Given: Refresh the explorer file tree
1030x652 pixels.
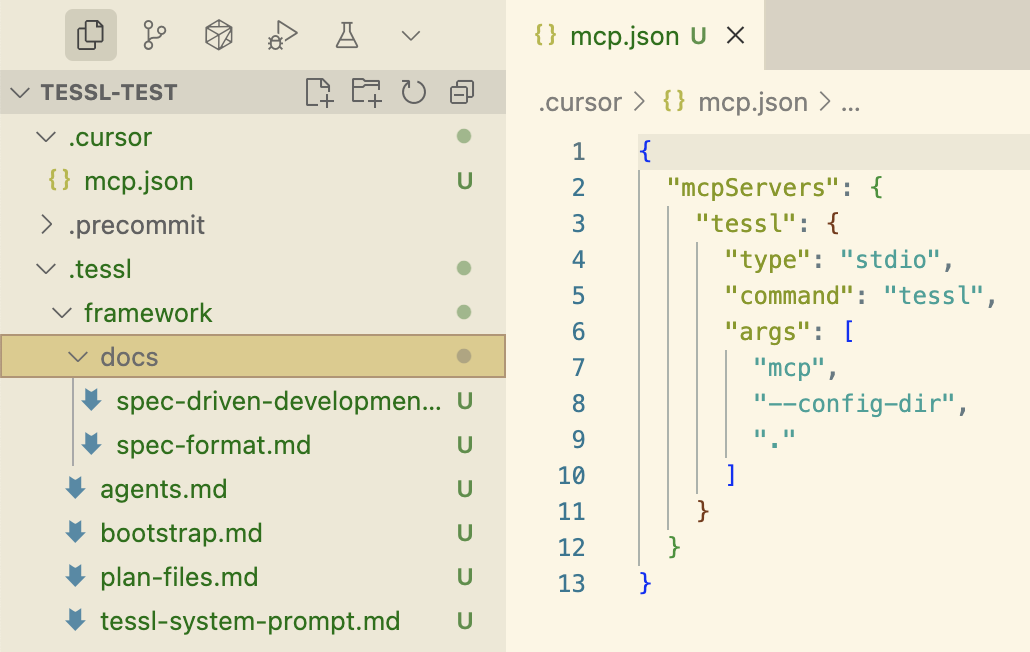Looking at the screenshot, I should click(414, 92).
